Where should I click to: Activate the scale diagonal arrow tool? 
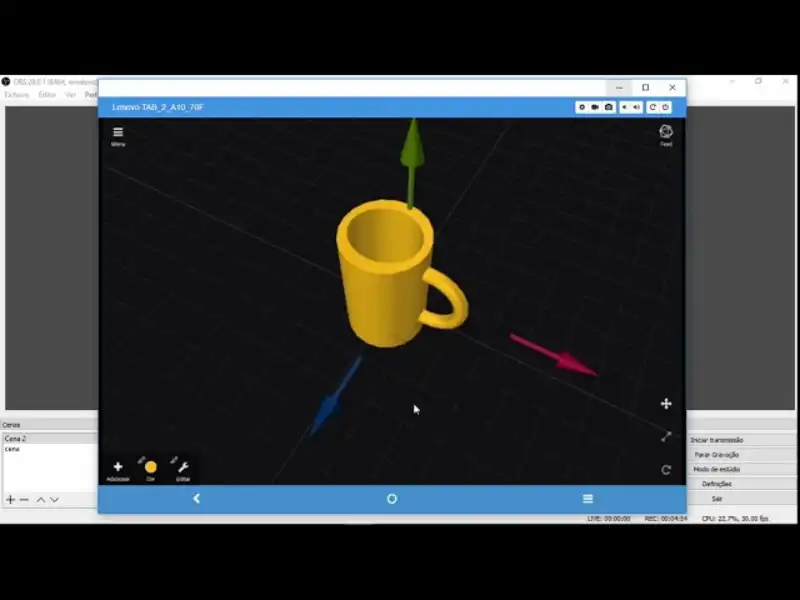[666, 437]
